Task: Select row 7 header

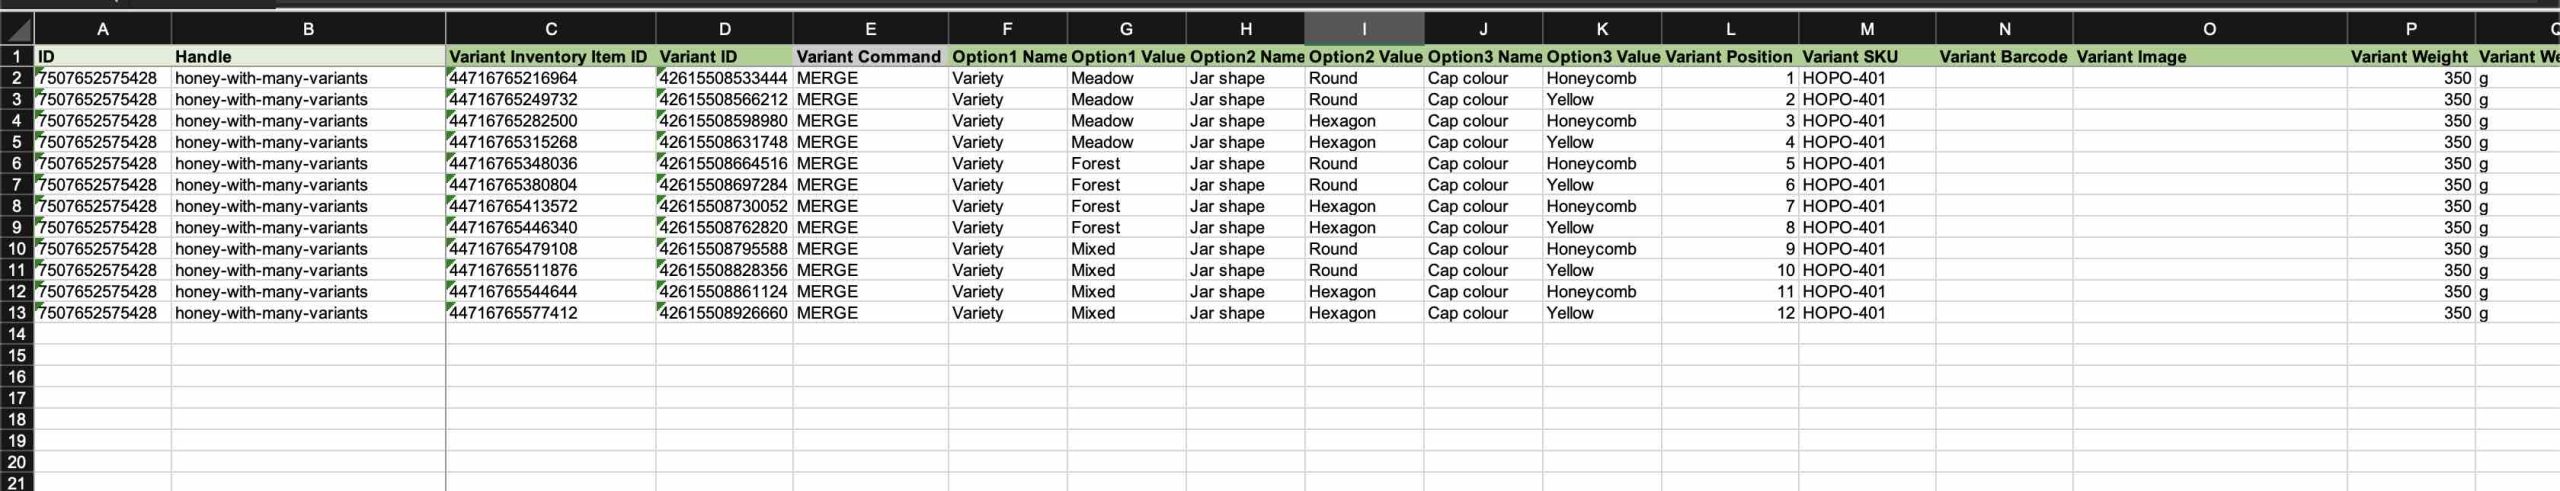Action: pyautogui.click(x=17, y=185)
